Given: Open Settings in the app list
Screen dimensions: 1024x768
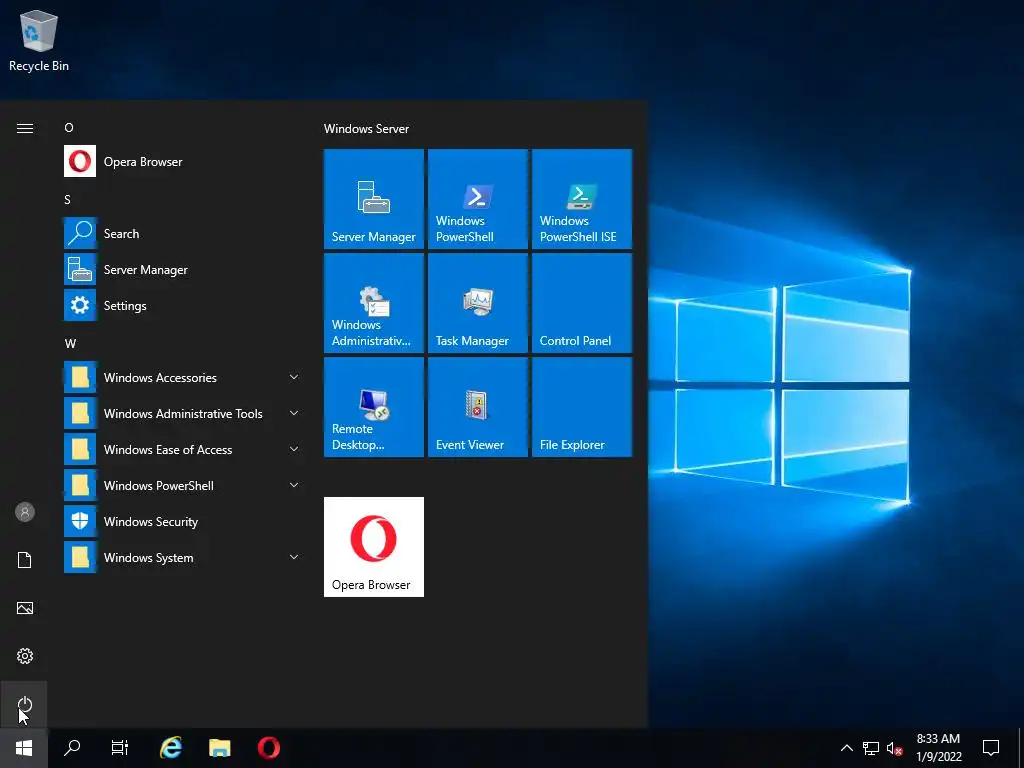Looking at the screenshot, I should (x=183, y=306).
